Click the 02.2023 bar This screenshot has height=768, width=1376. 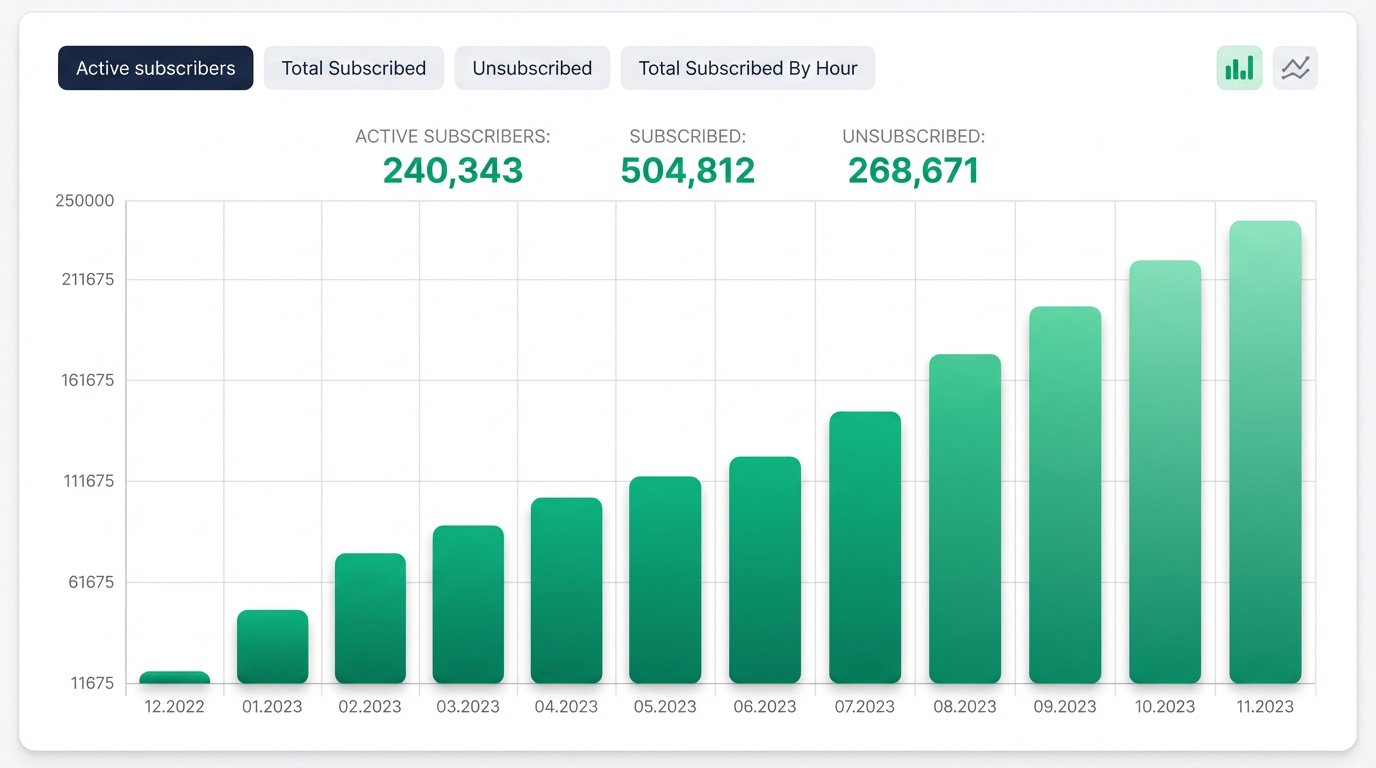tap(370, 619)
